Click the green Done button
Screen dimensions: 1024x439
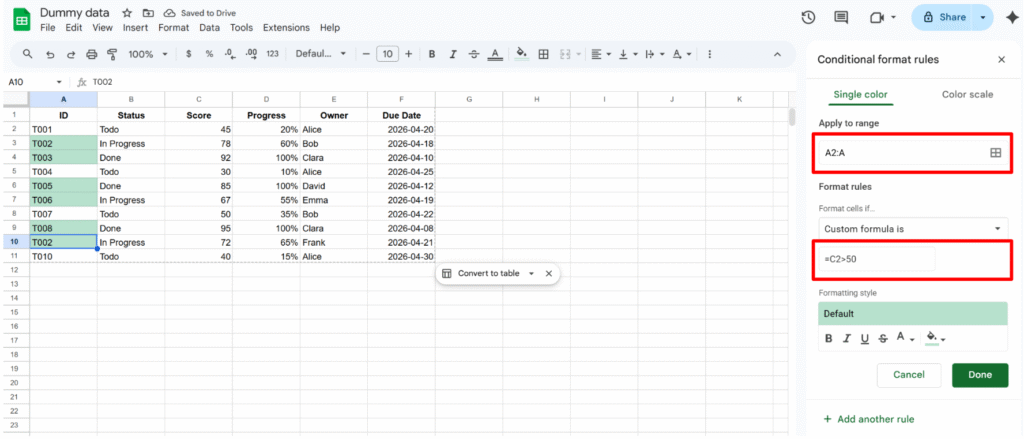pyautogui.click(x=979, y=375)
